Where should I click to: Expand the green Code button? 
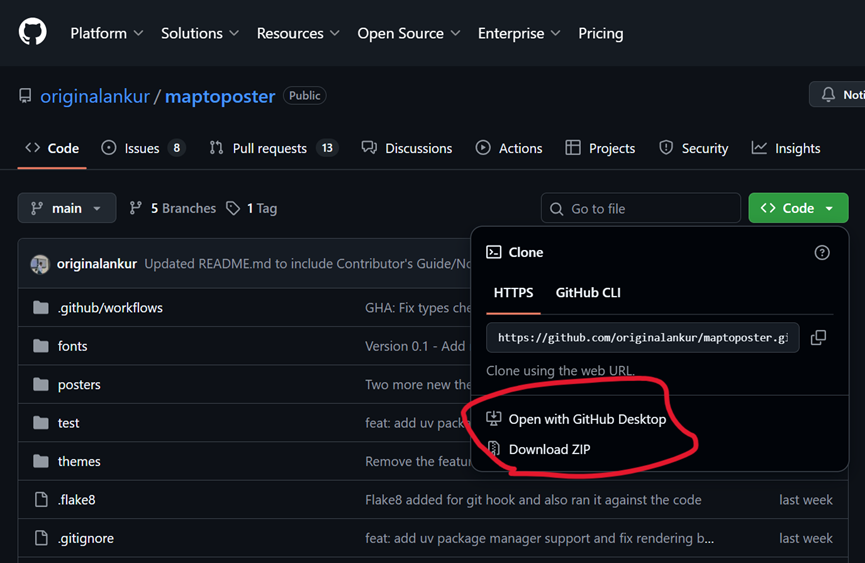point(798,208)
